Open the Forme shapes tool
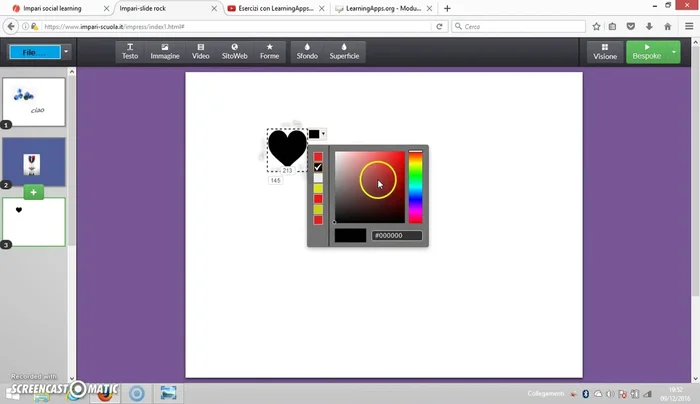 coord(269,52)
